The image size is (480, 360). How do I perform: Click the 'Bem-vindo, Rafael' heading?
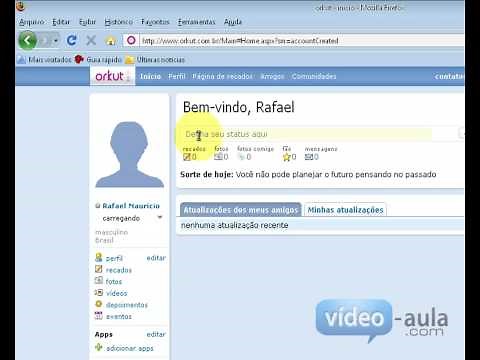point(239,107)
